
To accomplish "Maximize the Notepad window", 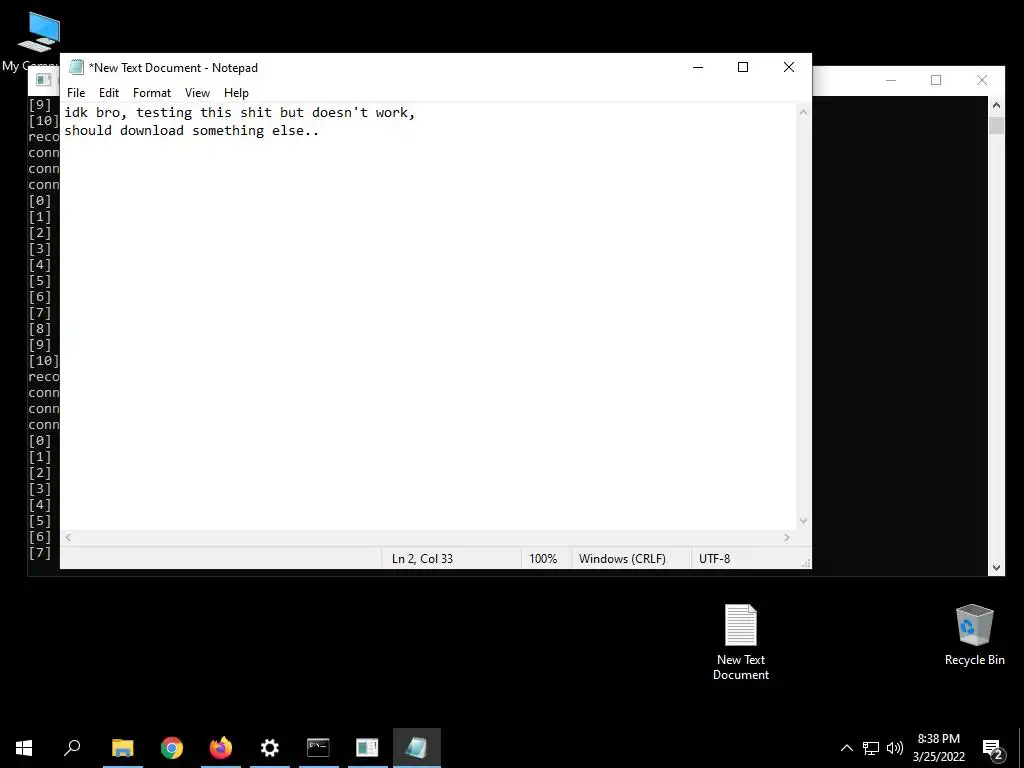I will pos(743,67).
